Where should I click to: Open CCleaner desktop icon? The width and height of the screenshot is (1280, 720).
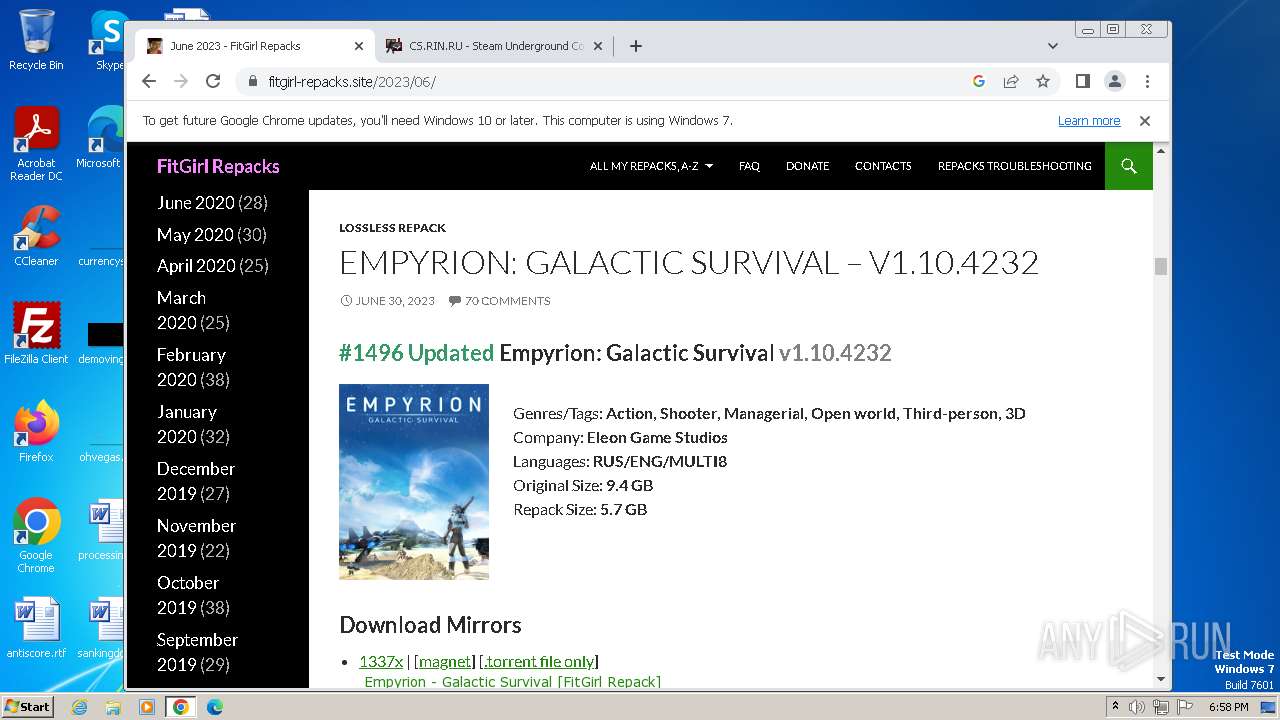pyautogui.click(x=36, y=236)
